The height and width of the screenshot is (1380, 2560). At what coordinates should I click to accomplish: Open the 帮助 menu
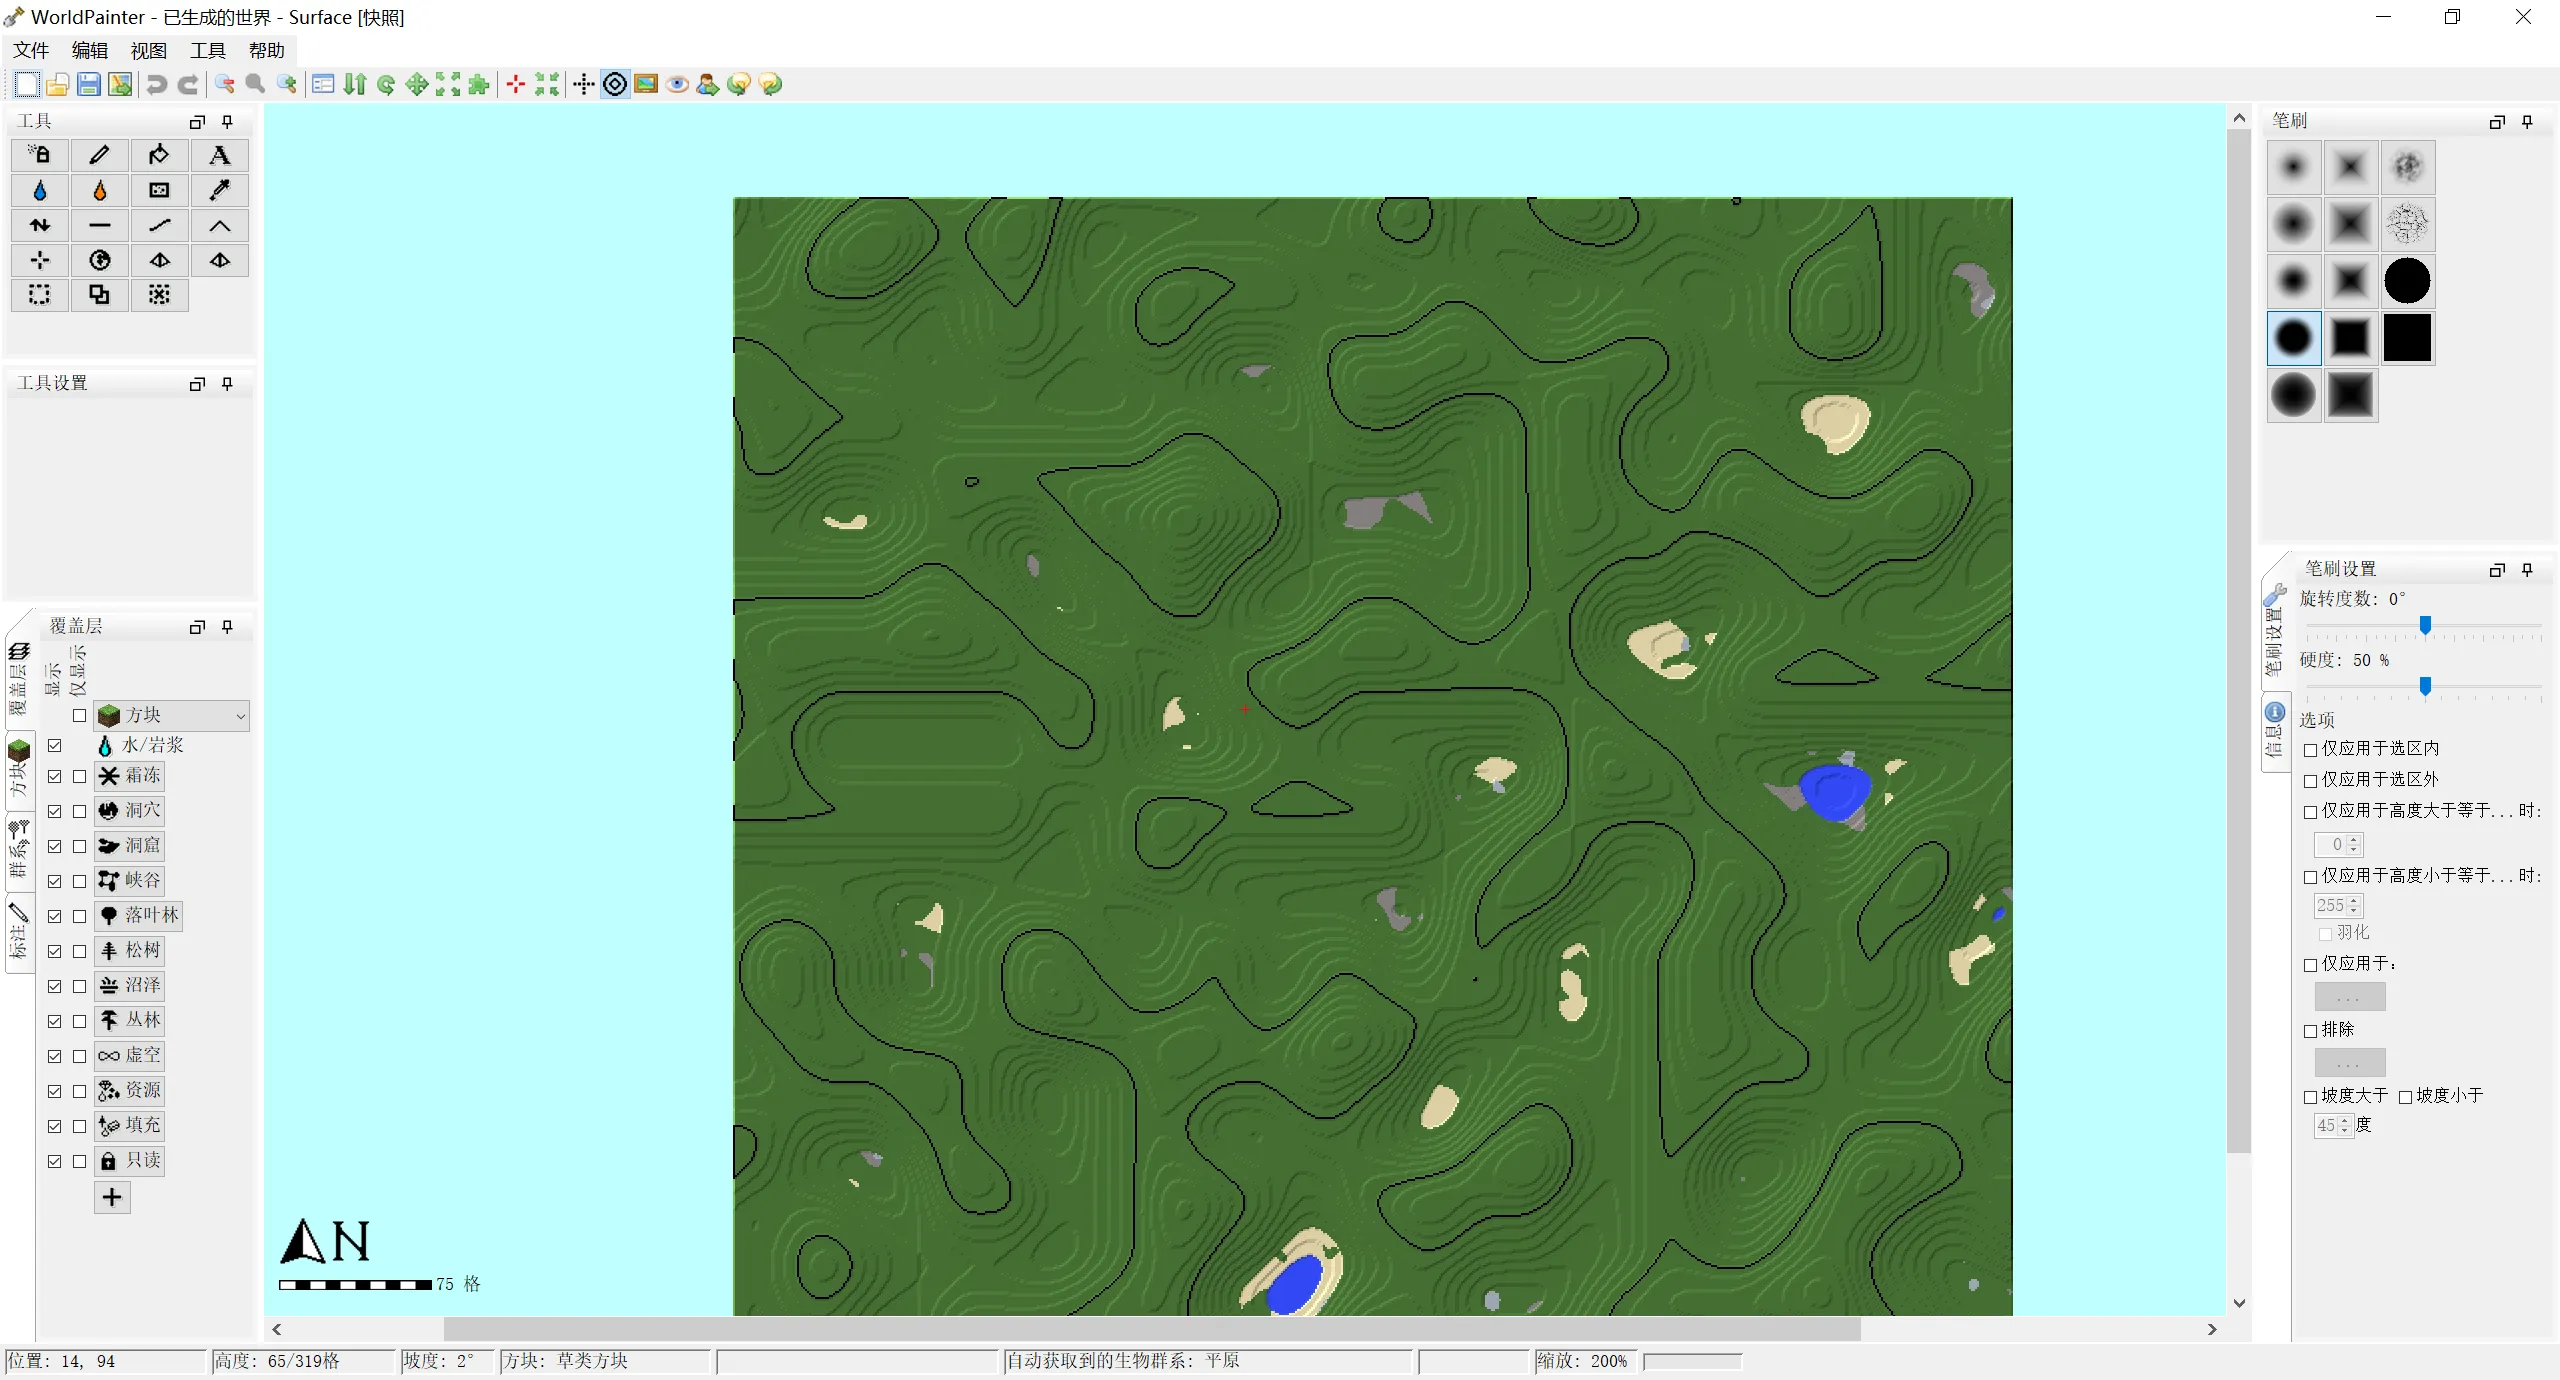tap(267, 50)
